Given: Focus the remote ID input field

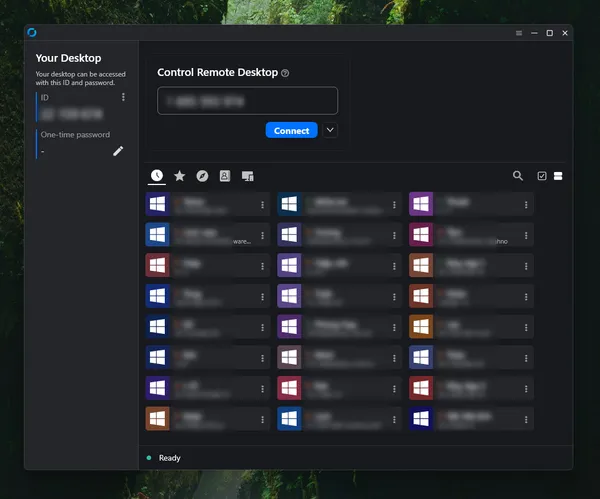Looking at the screenshot, I should (x=248, y=101).
